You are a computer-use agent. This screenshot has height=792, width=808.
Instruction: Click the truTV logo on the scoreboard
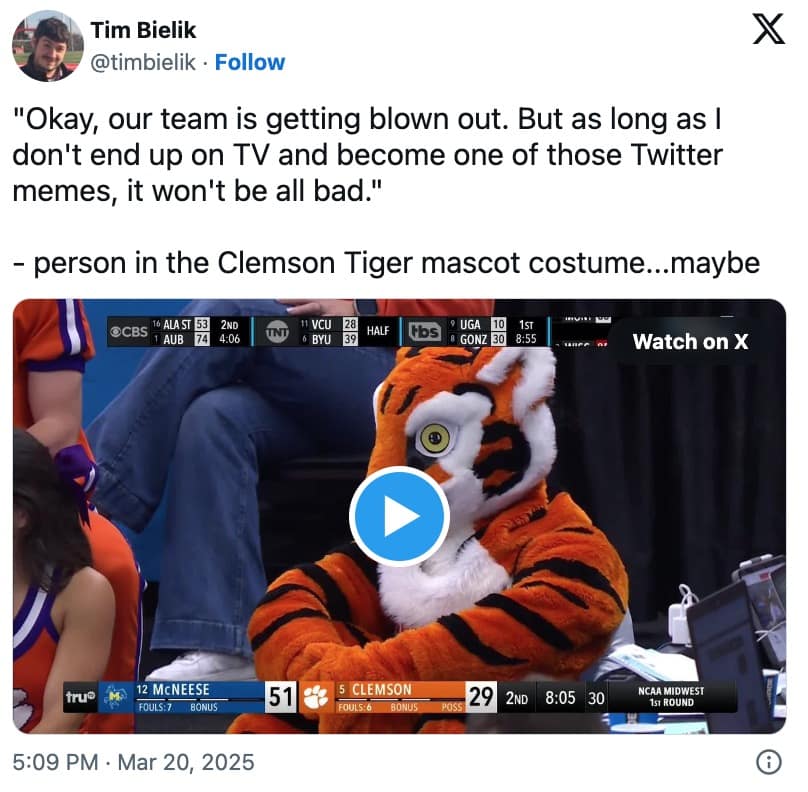[x=77, y=699]
